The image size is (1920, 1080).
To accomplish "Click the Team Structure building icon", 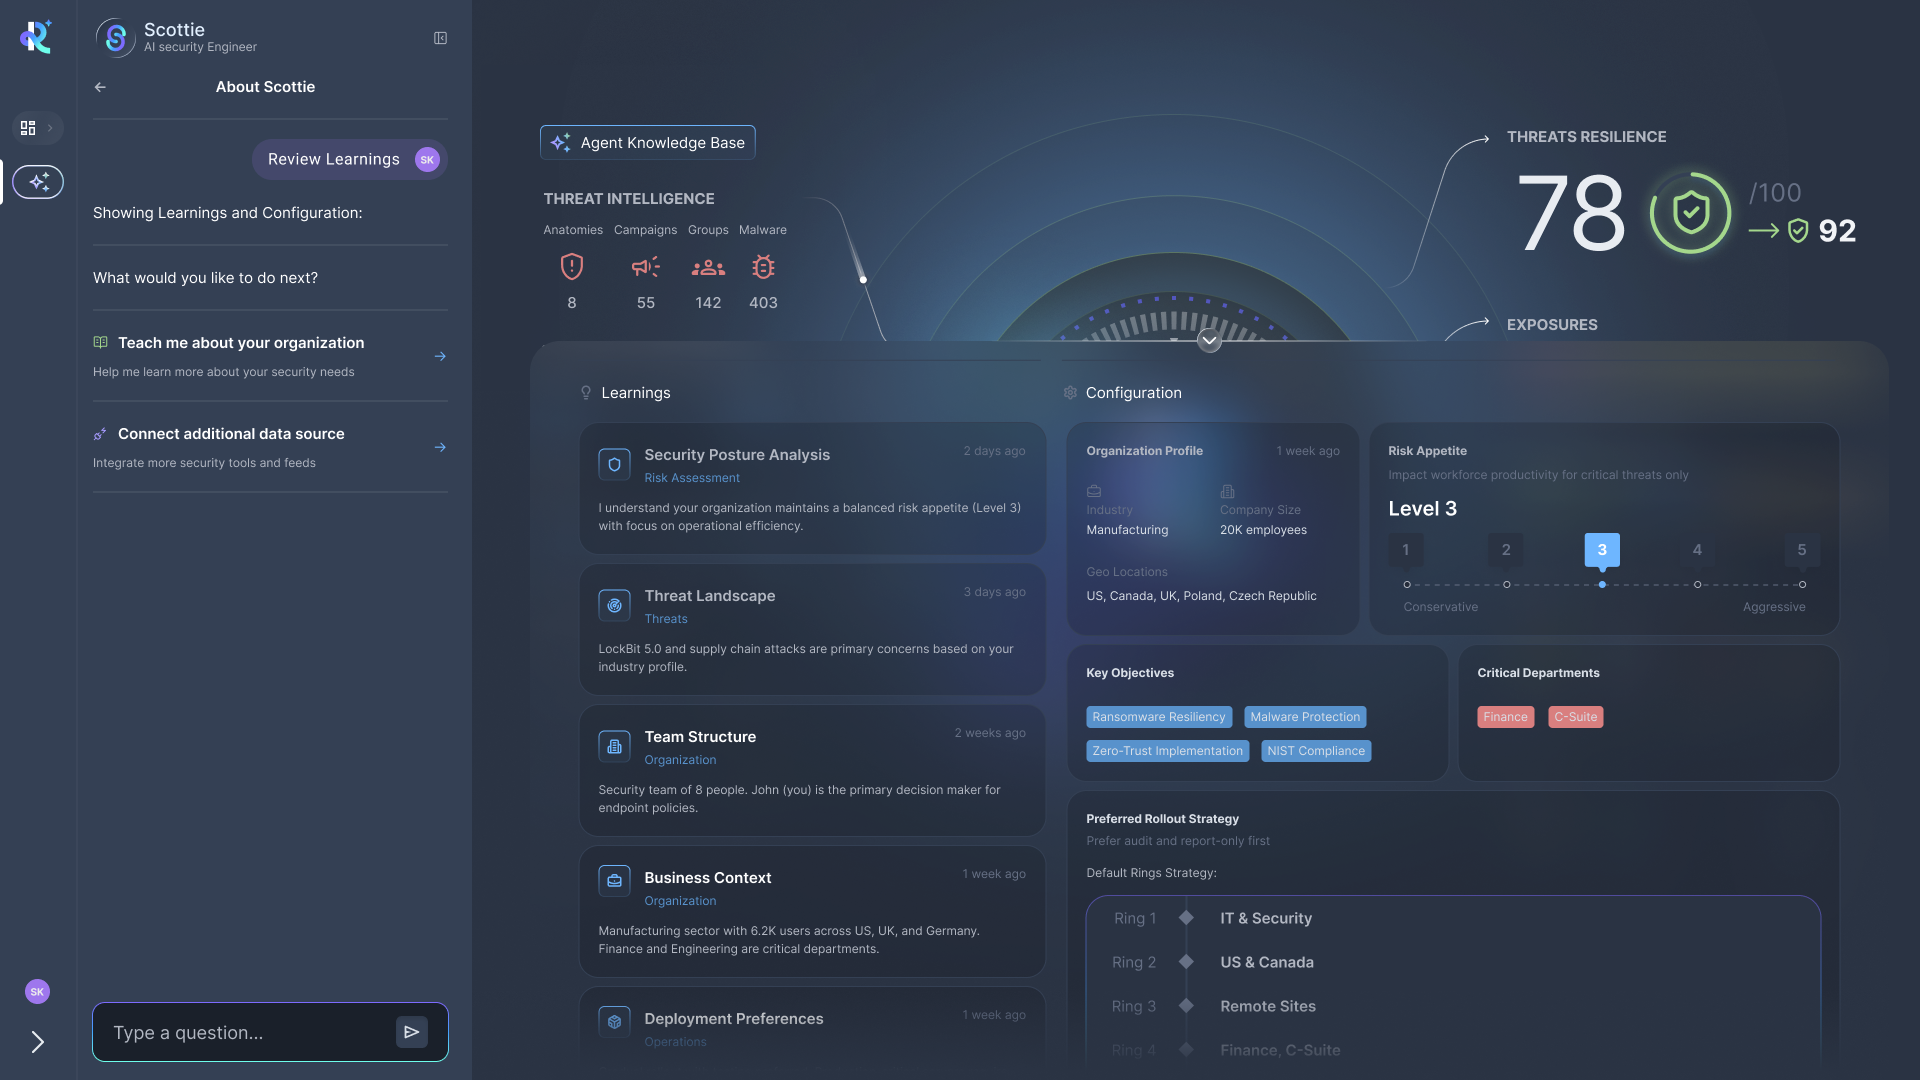I will (615, 746).
